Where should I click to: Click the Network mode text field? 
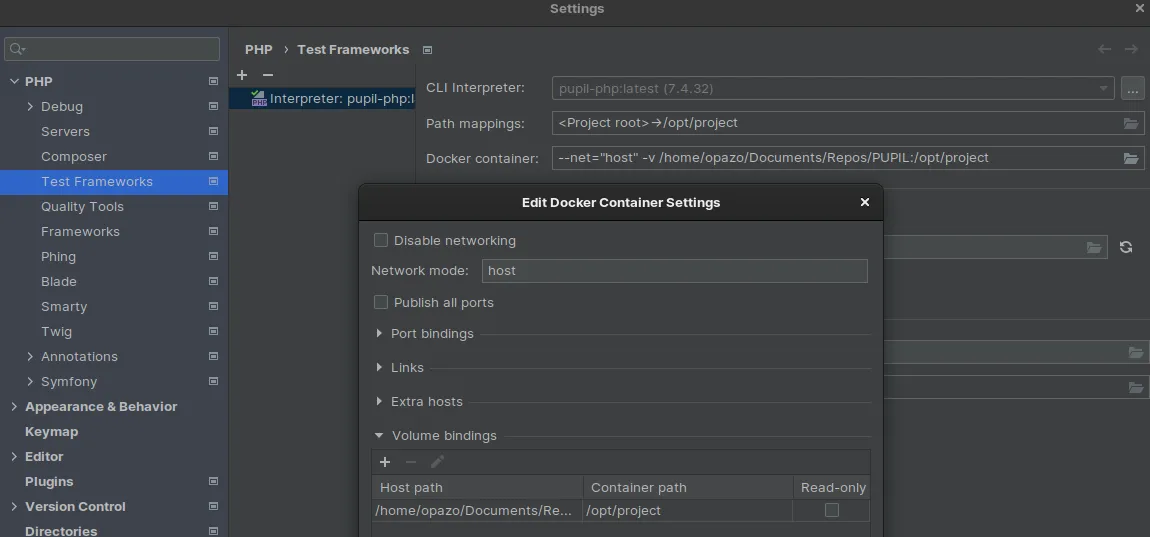674,271
